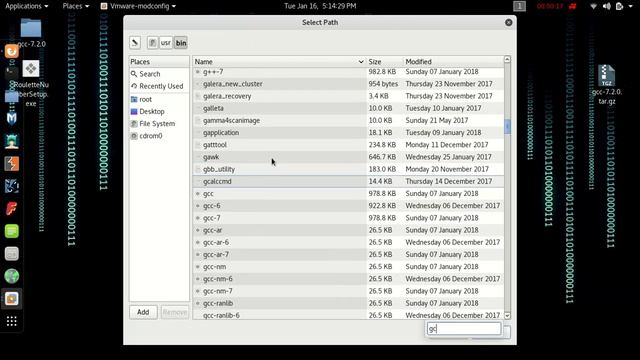Sort by the Size column header
640x360 pixels.
pyautogui.click(x=384, y=62)
